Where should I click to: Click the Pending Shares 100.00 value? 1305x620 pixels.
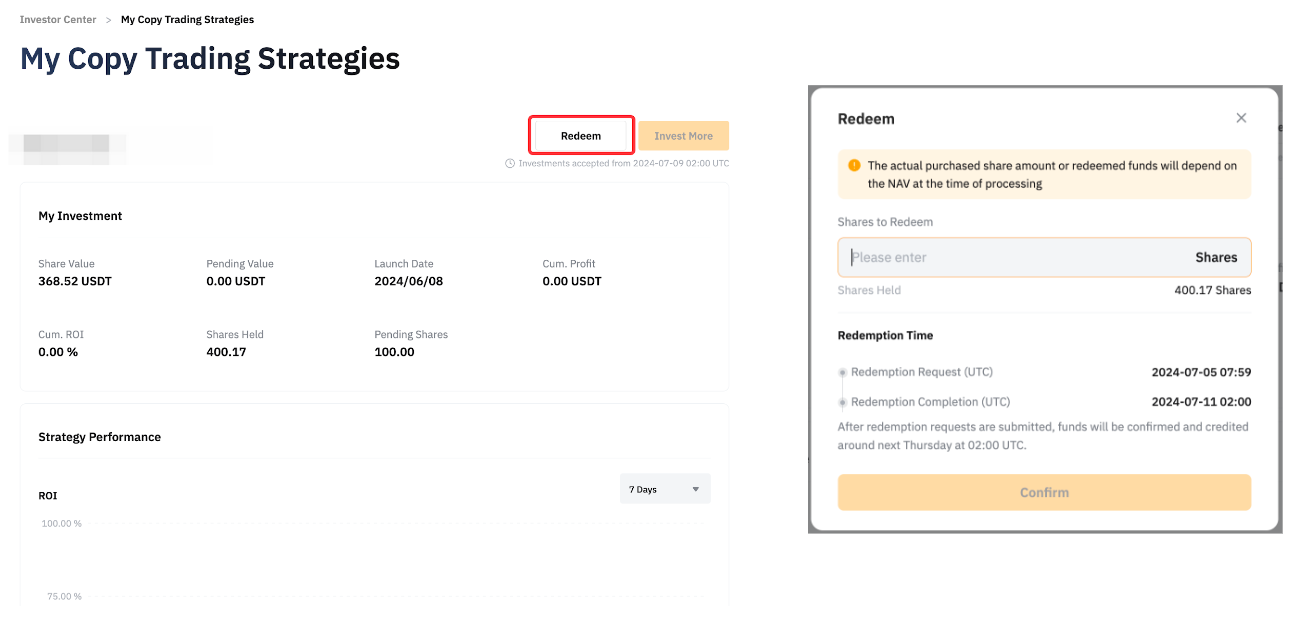(394, 352)
